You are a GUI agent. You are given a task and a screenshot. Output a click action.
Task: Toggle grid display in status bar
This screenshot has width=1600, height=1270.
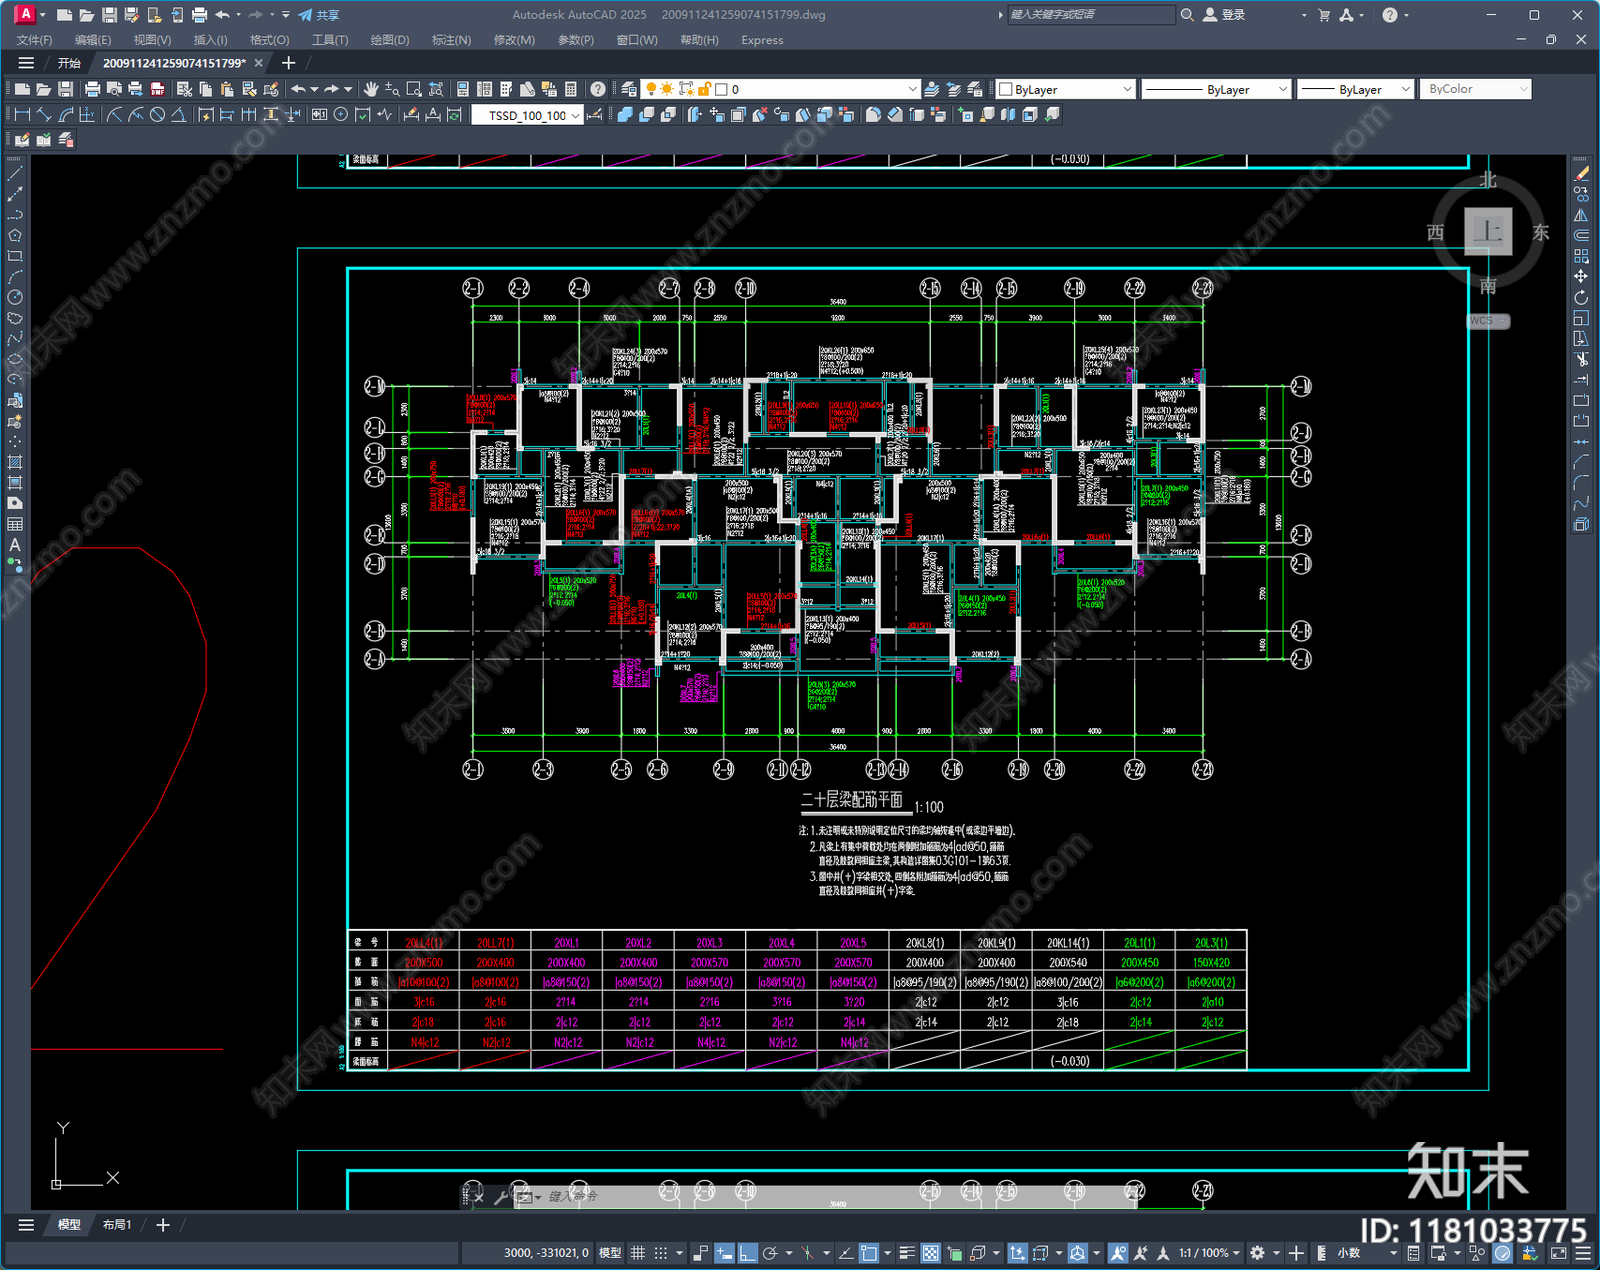tap(637, 1253)
